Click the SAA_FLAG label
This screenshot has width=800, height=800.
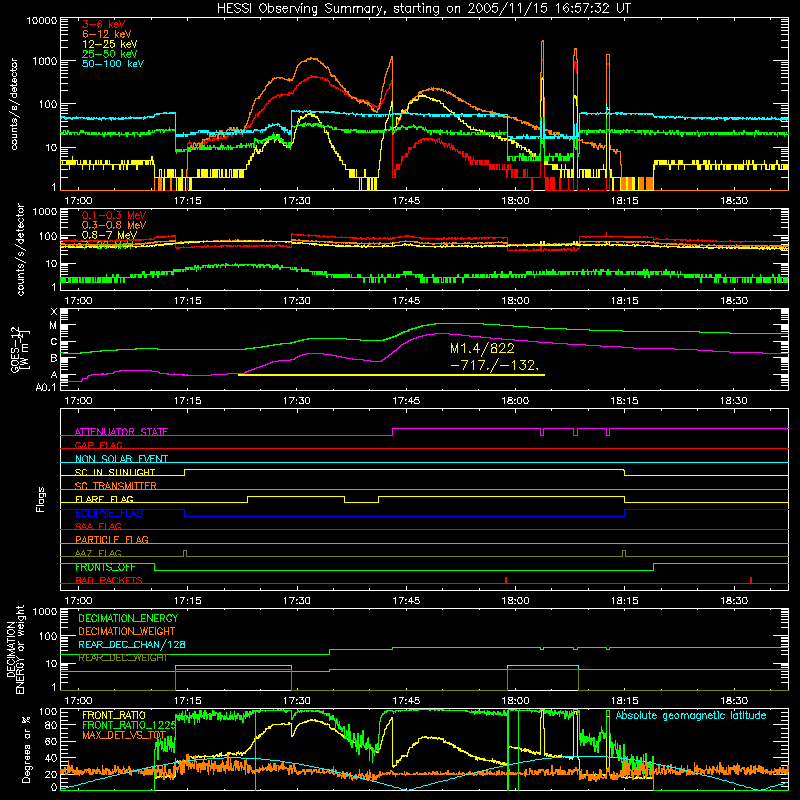(98, 527)
